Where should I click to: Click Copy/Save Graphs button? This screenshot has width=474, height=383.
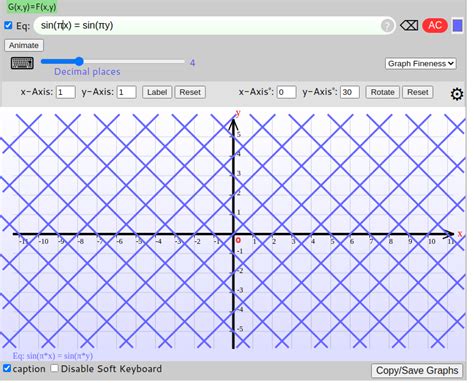click(x=417, y=370)
